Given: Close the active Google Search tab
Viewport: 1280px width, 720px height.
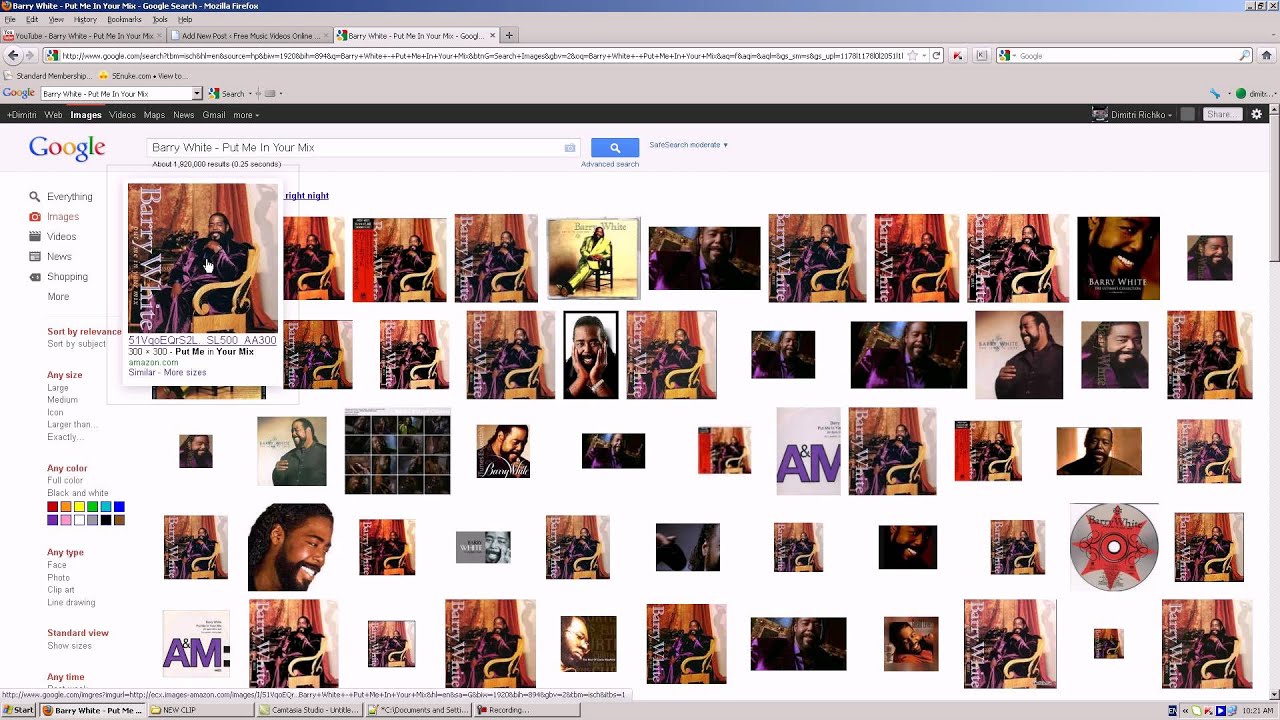Looking at the screenshot, I should 492,35.
